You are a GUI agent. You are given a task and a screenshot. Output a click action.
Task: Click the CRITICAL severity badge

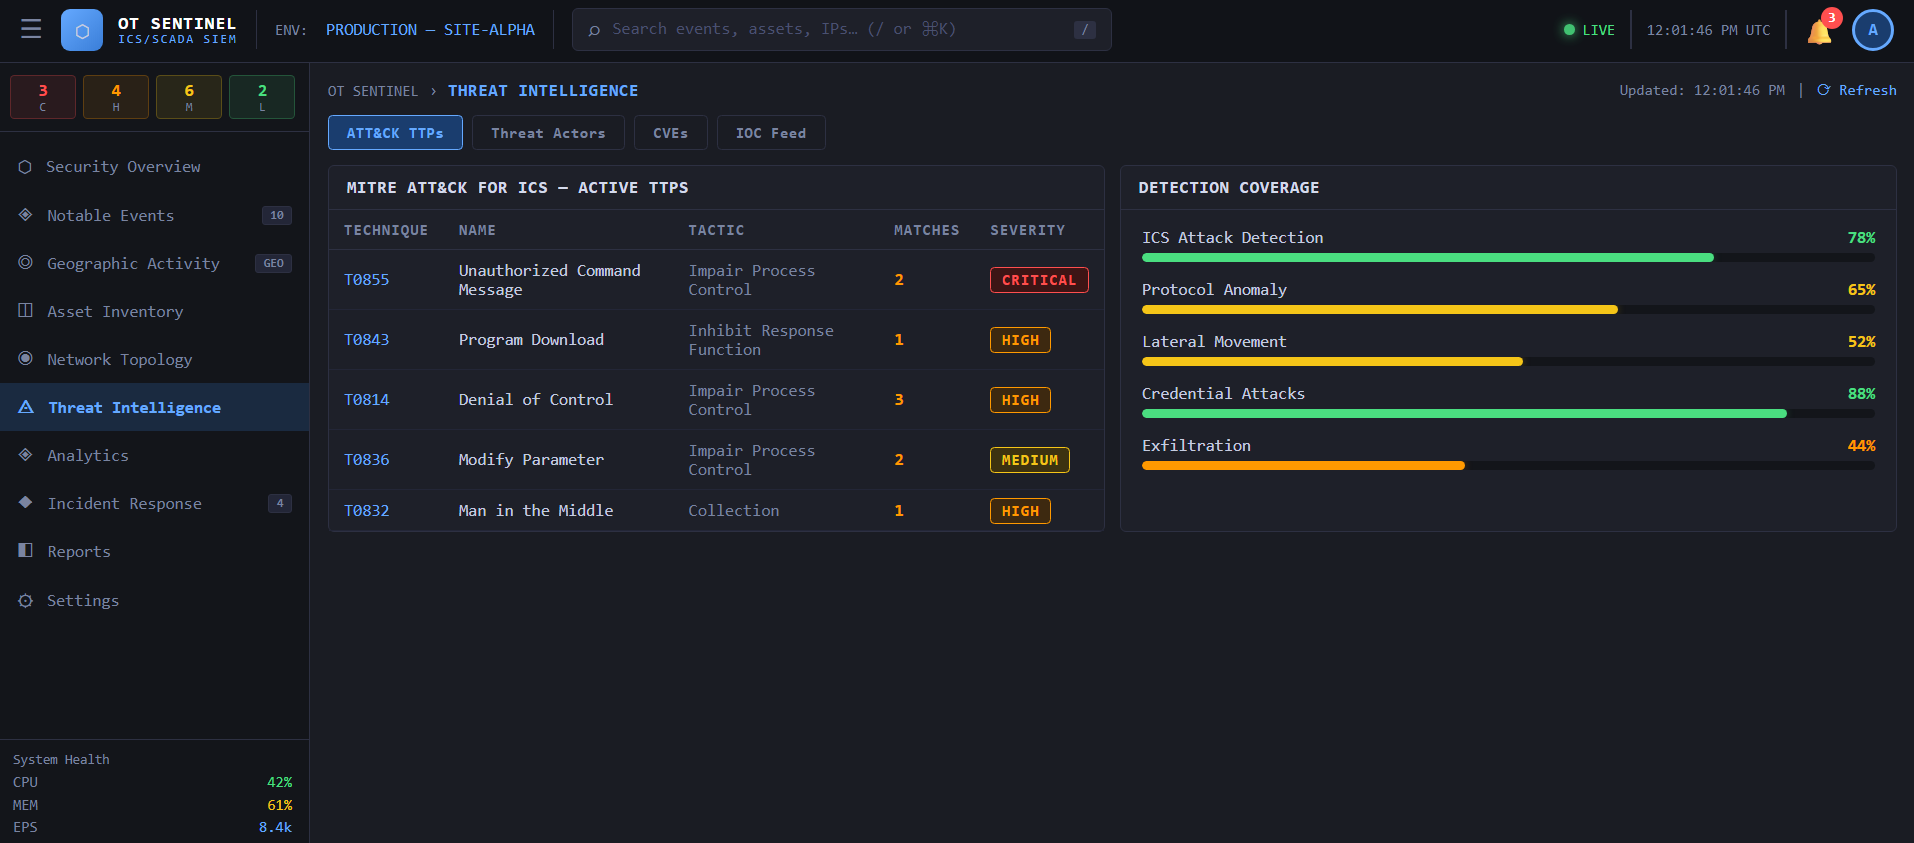pos(1039,280)
